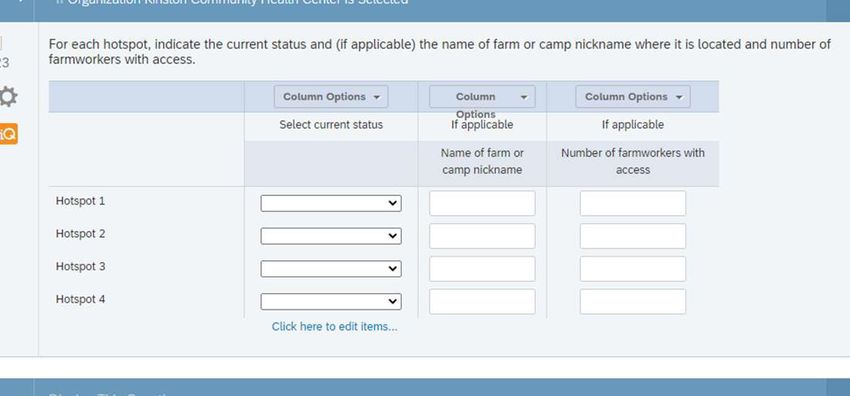Open the Hotspot 1 status dropdown
This screenshot has width=850, height=396.
tap(331, 203)
